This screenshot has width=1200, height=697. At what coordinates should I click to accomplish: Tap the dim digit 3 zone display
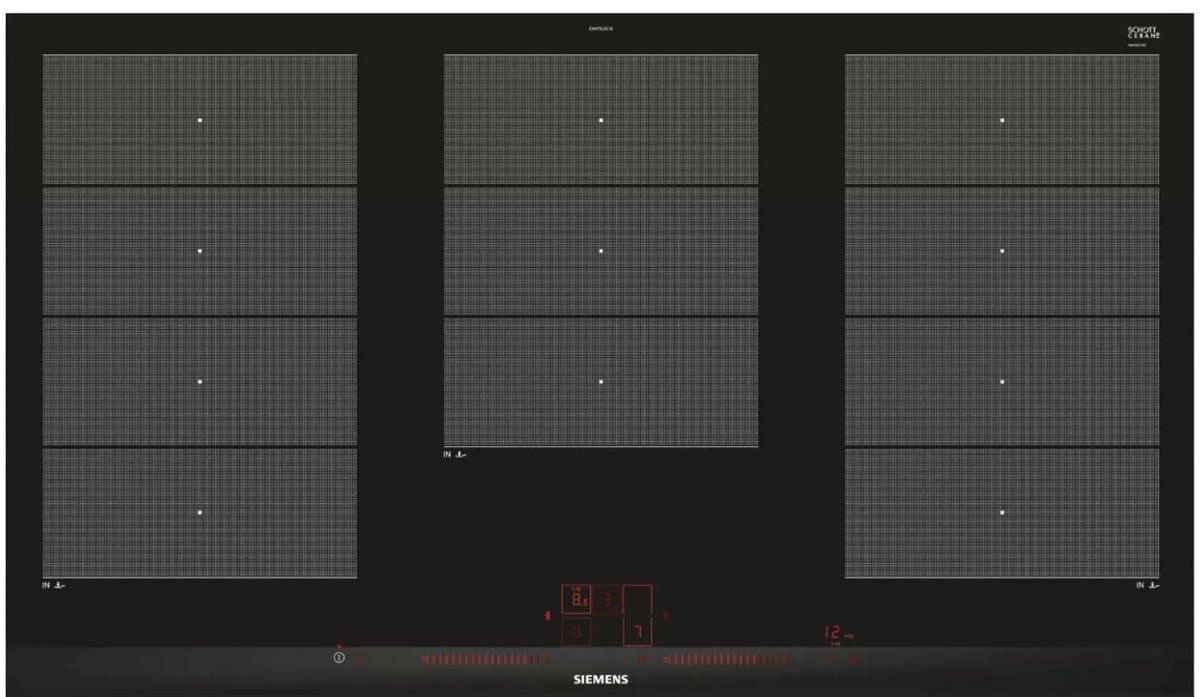point(607,599)
